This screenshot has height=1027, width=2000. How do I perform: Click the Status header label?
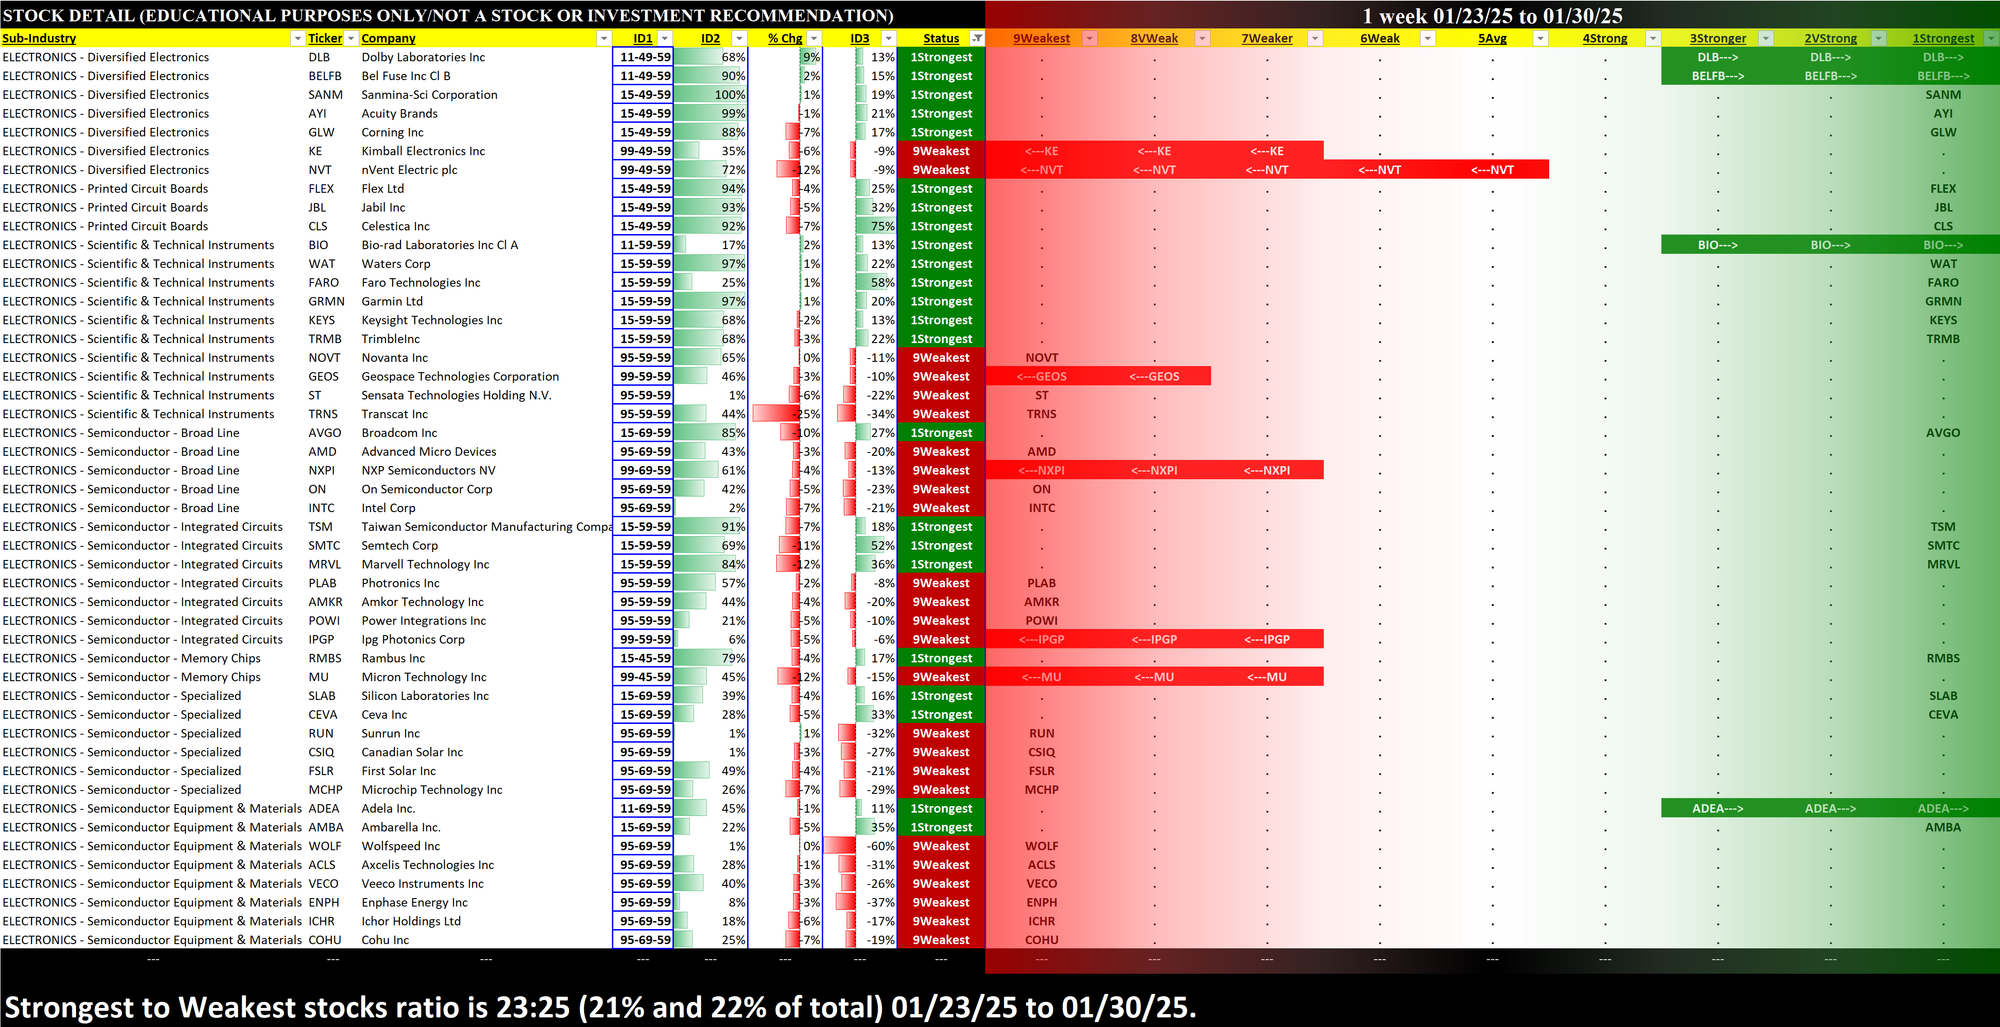(941, 38)
